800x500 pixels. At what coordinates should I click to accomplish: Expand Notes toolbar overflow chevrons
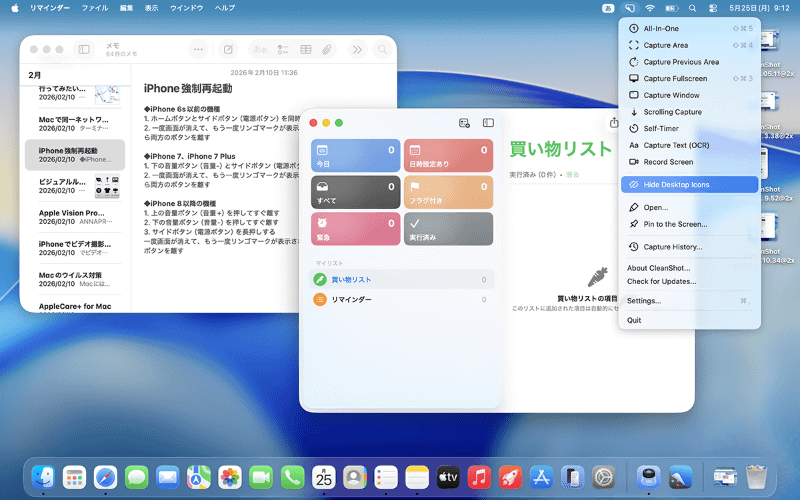[x=357, y=49]
